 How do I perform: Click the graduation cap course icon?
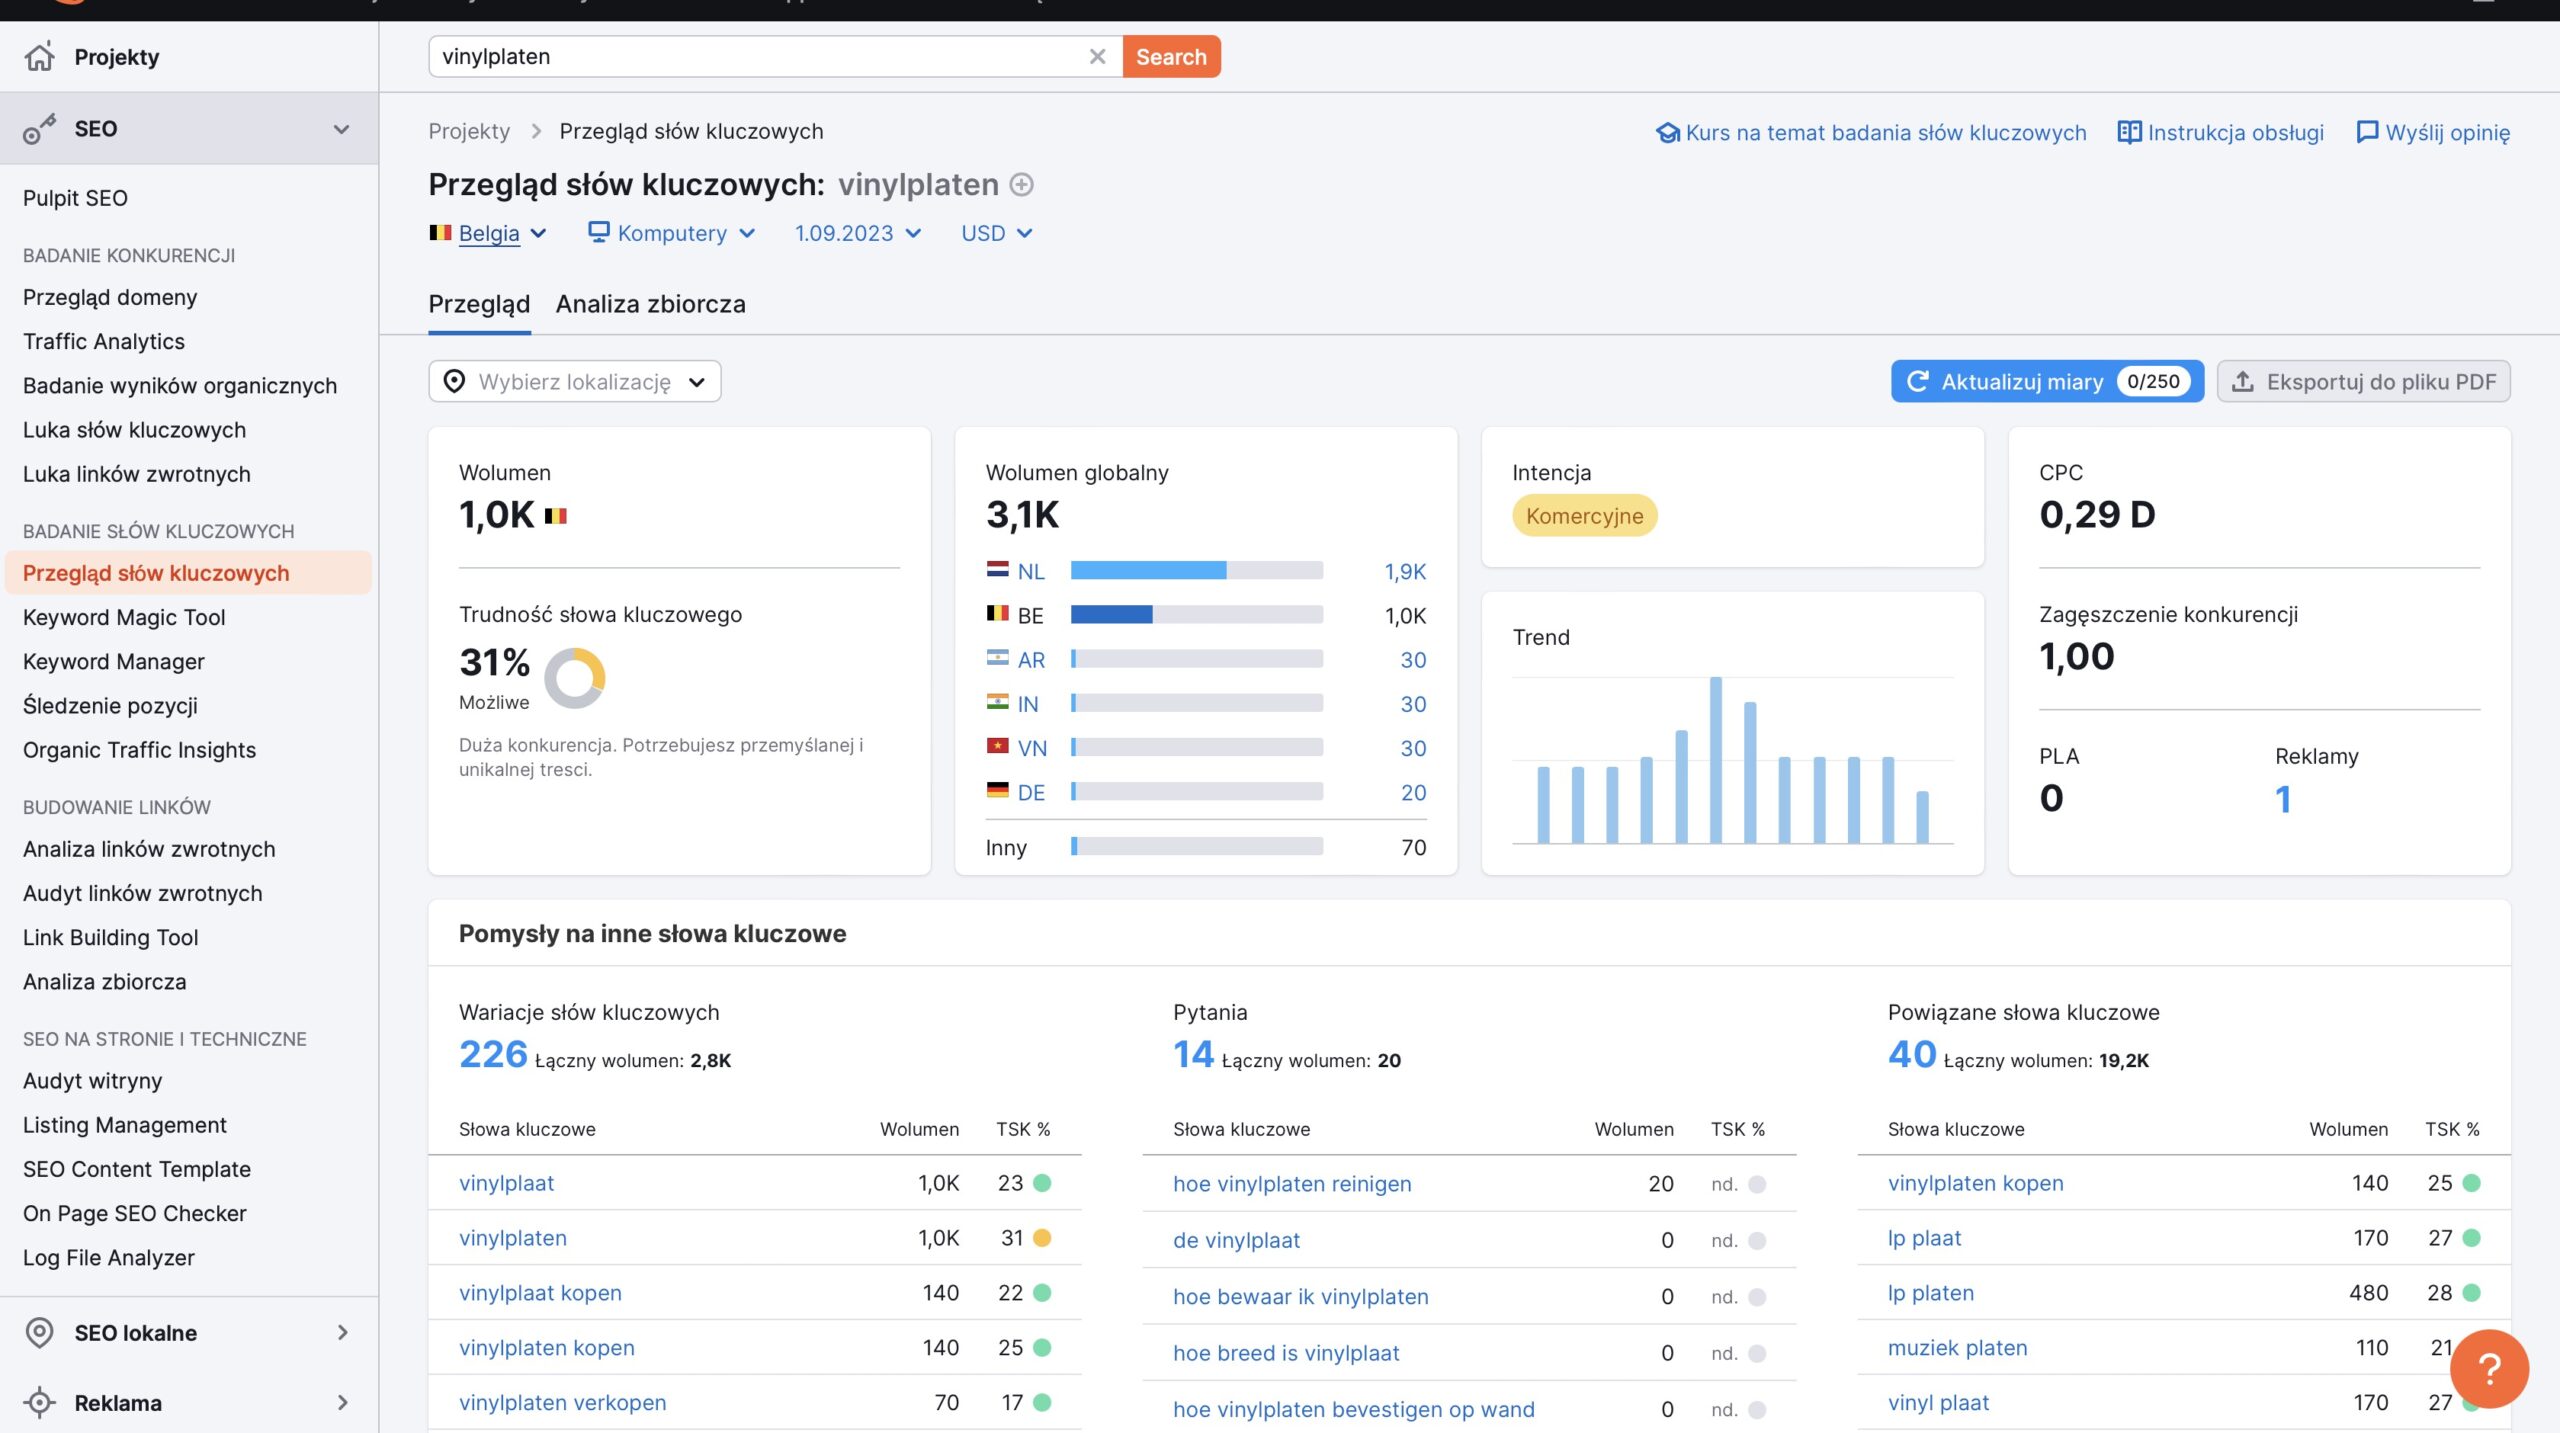(1667, 133)
